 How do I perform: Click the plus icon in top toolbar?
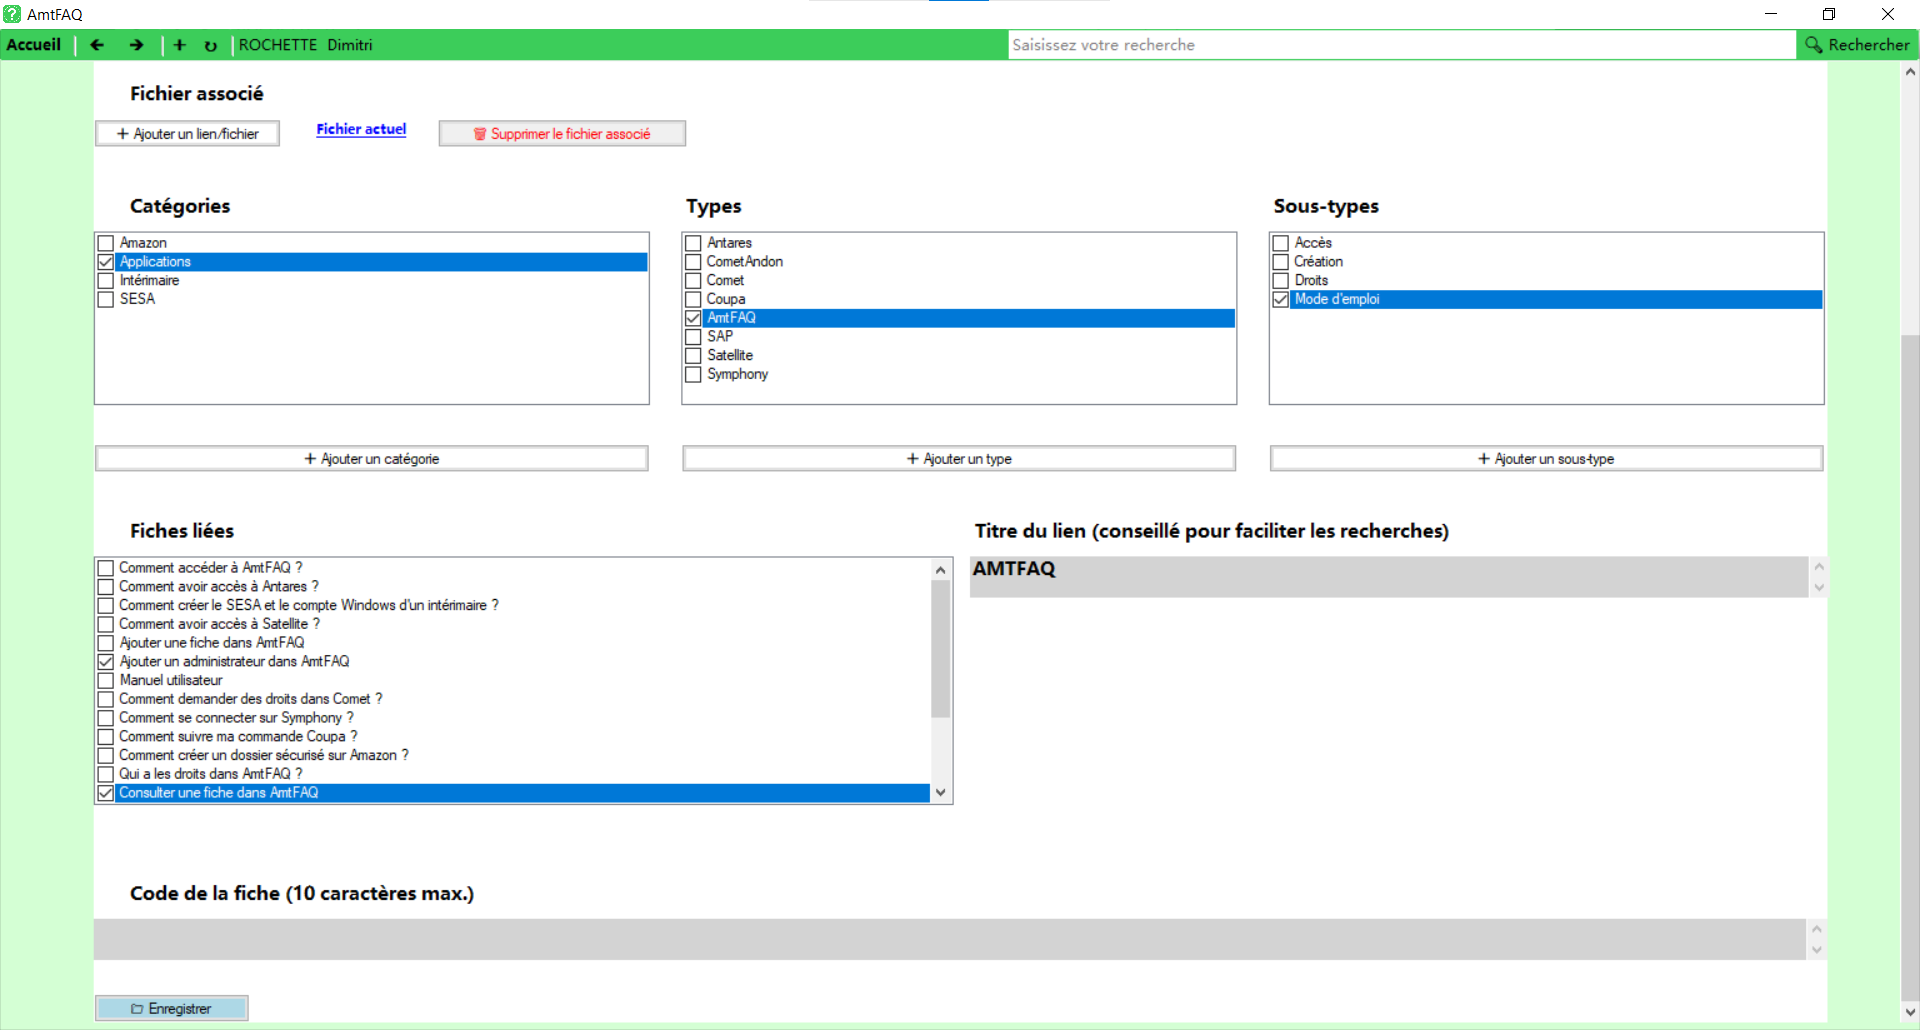click(x=180, y=45)
